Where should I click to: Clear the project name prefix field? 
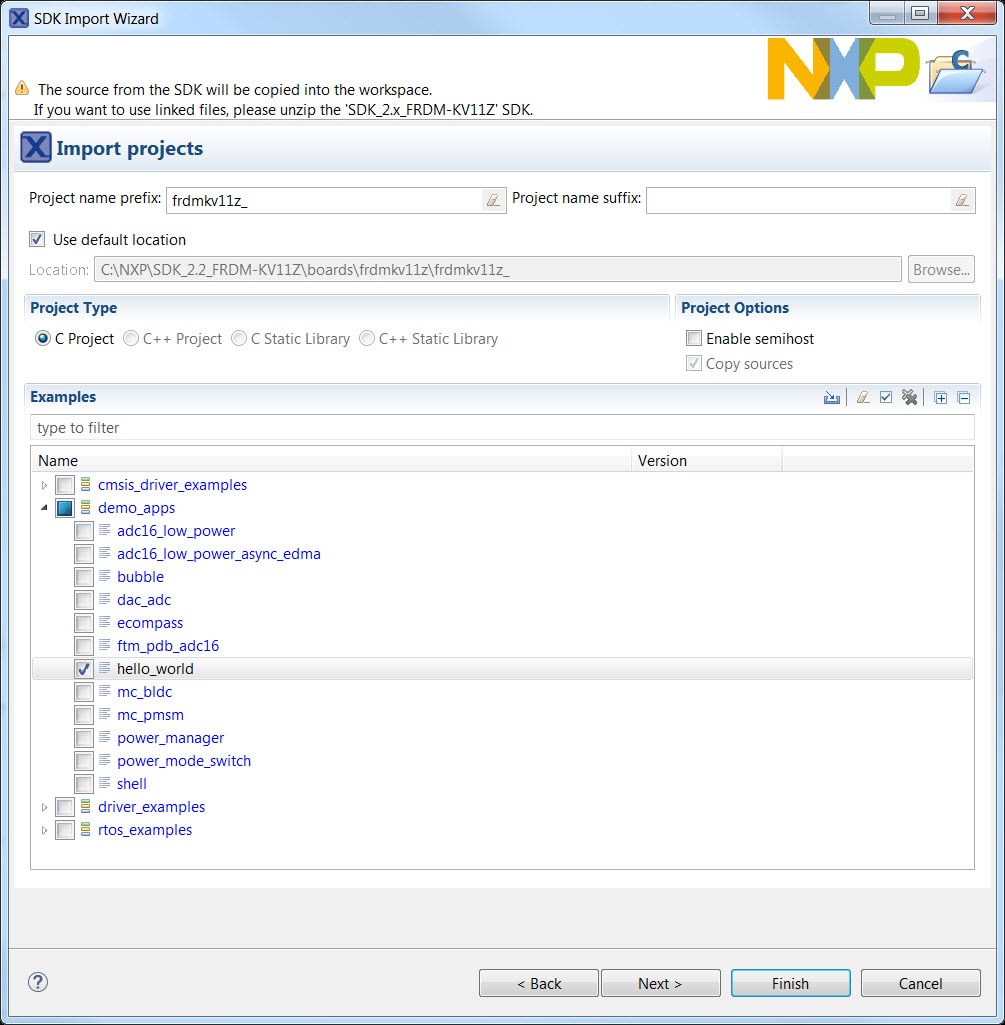pyautogui.click(x=492, y=200)
